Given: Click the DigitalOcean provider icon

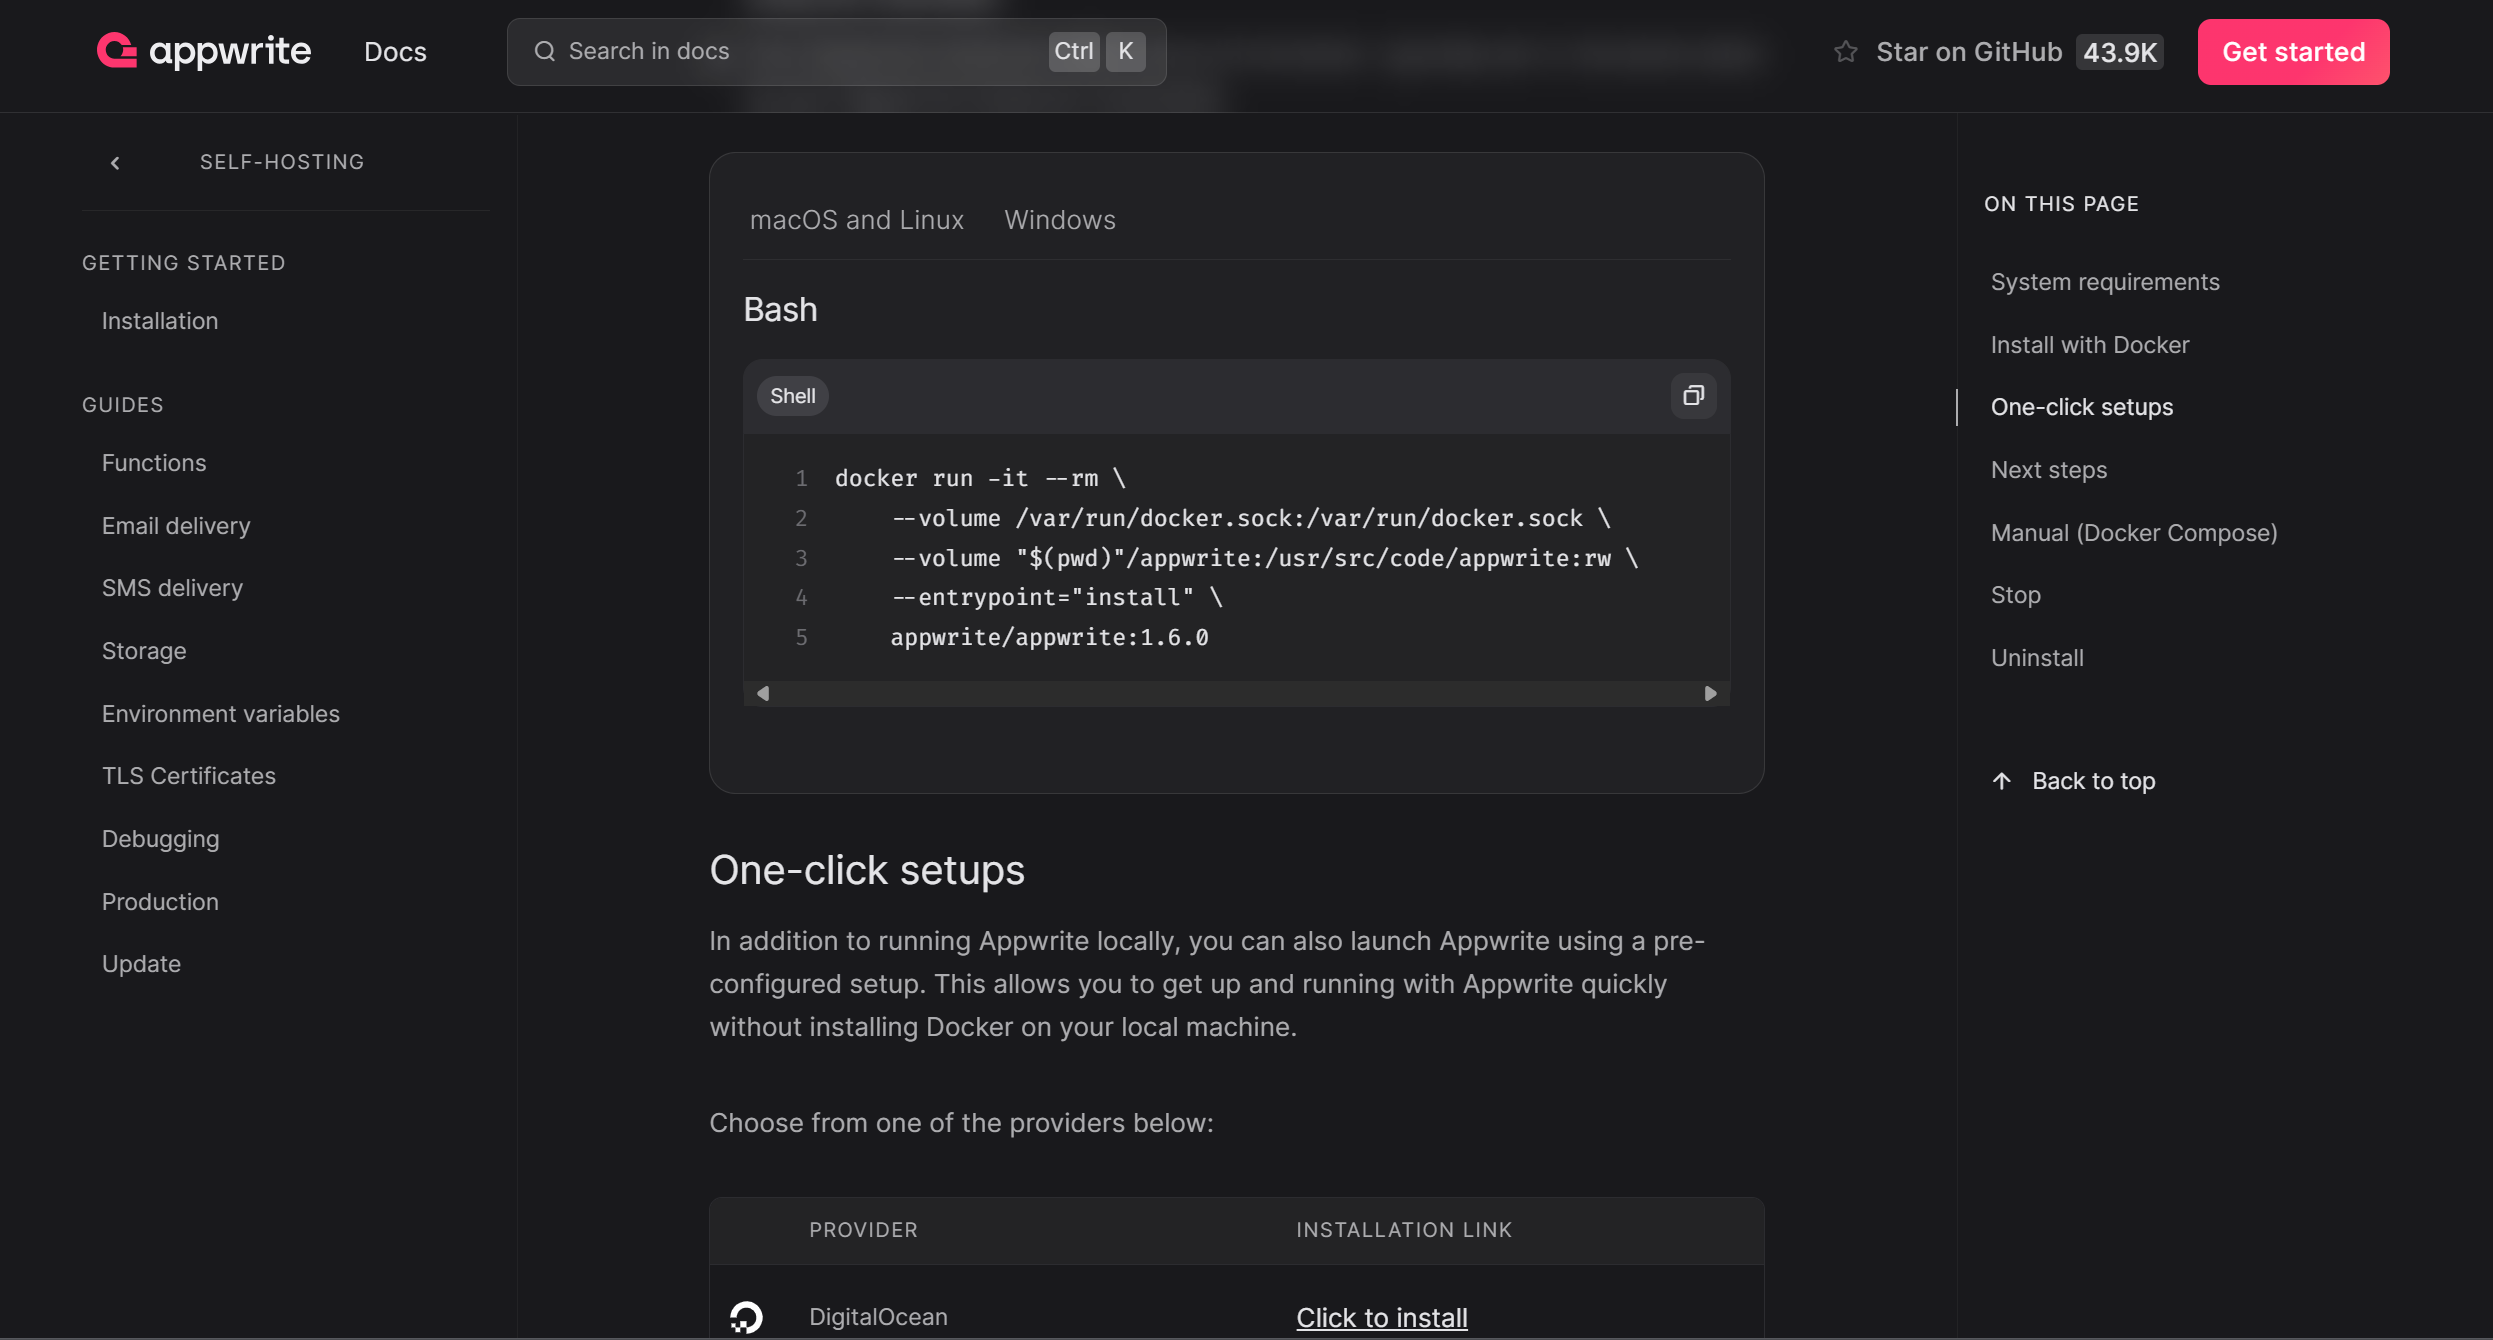Looking at the screenshot, I should click(x=746, y=1316).
